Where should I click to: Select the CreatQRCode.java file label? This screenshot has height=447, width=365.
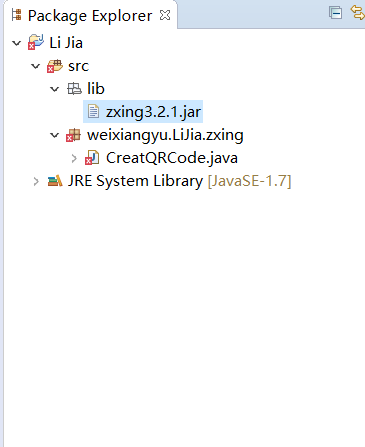(172, 158)
